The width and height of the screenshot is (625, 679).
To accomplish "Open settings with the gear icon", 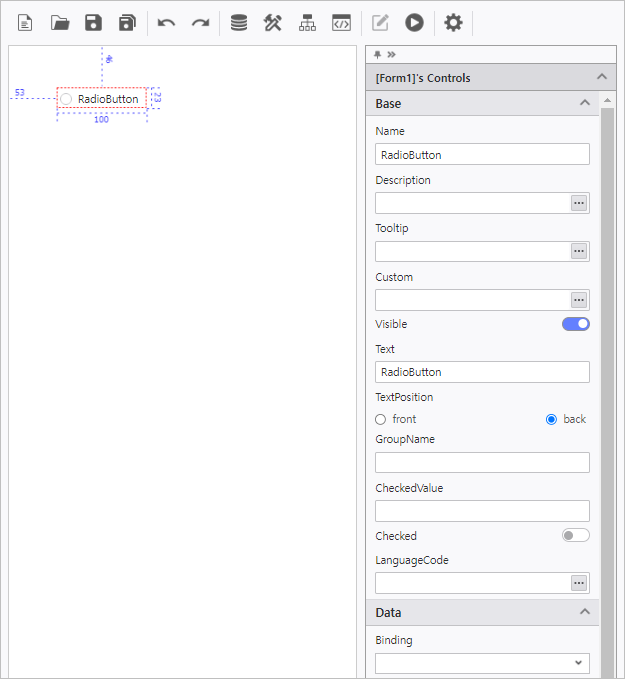I will coord(453,23).
